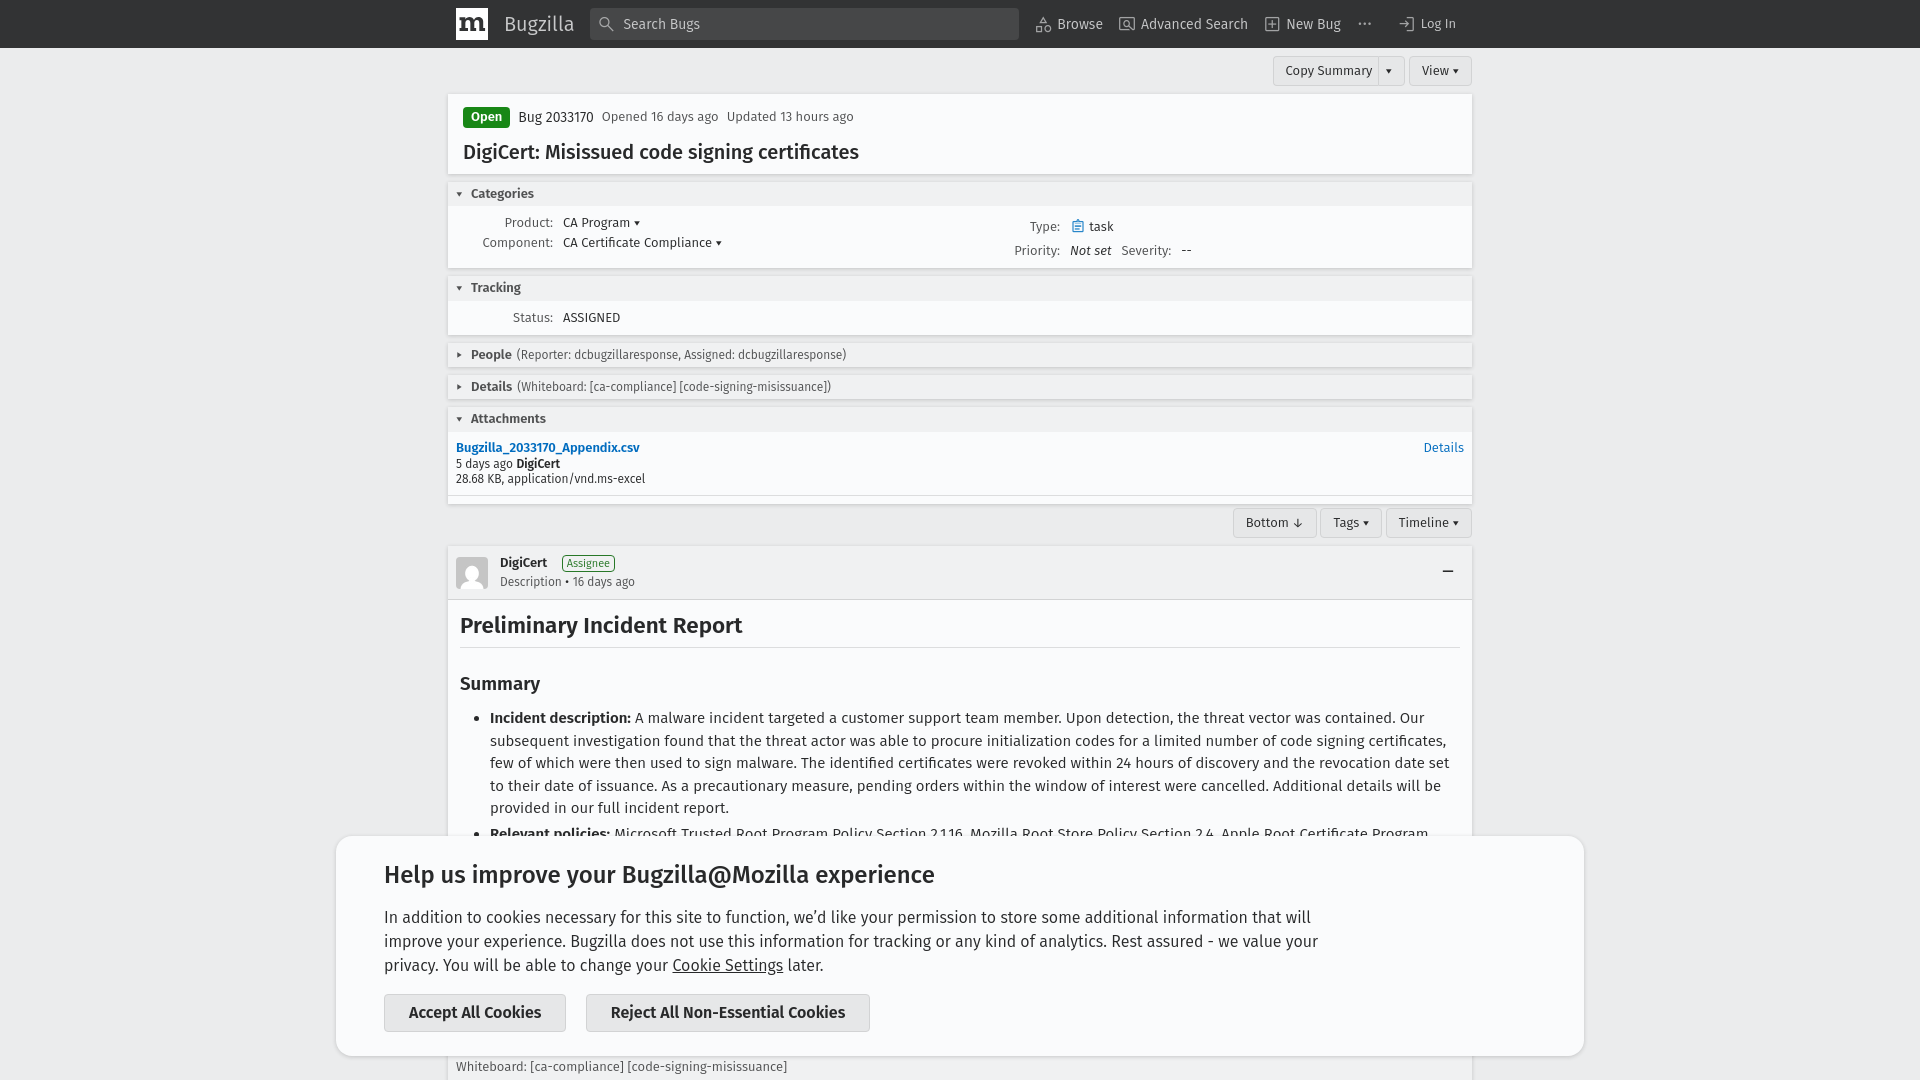The height and width of the screenshot is (1080, 1920).
Task: Click the attachment Details link
Action: pyautogui.click(x=1443, y=448)
